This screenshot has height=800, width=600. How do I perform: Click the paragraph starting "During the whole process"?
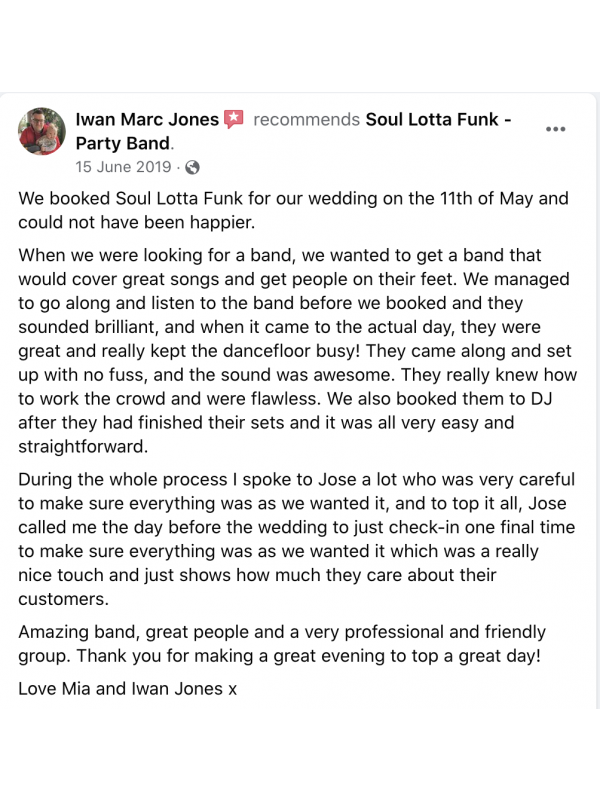293,538
